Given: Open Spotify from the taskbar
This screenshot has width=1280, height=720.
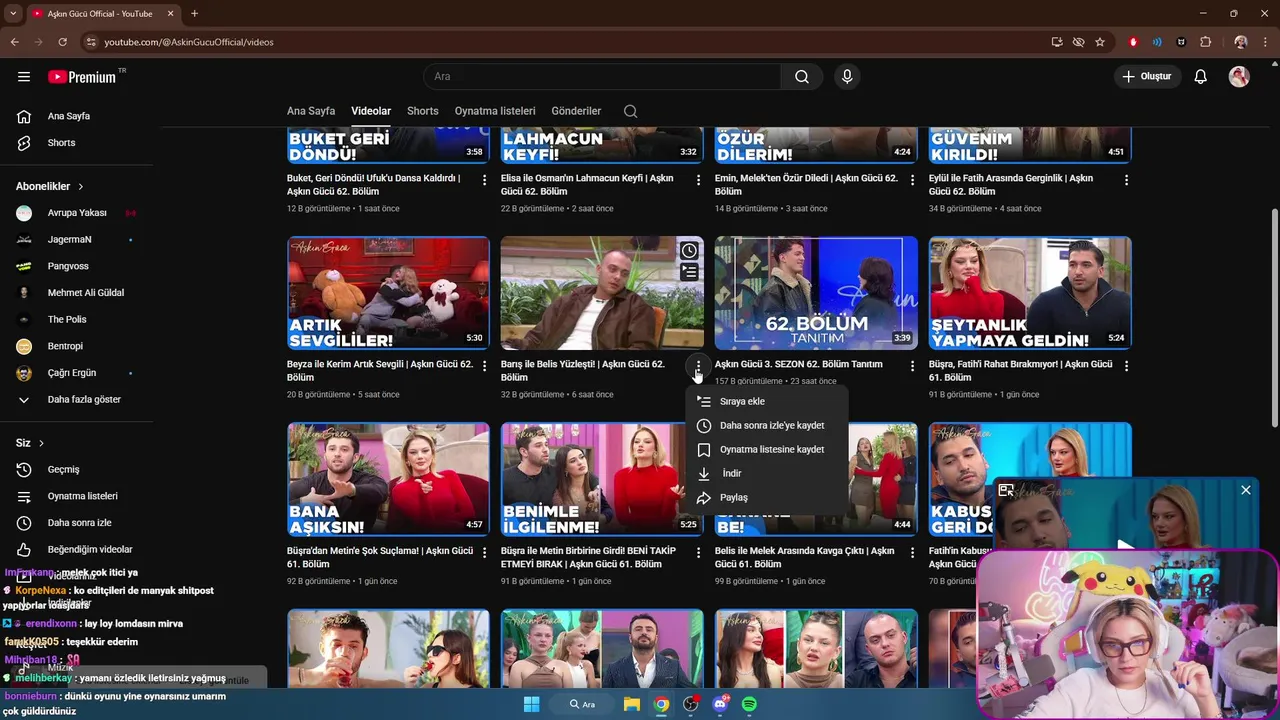Looking at the screenshot, I should pos(749,704).
